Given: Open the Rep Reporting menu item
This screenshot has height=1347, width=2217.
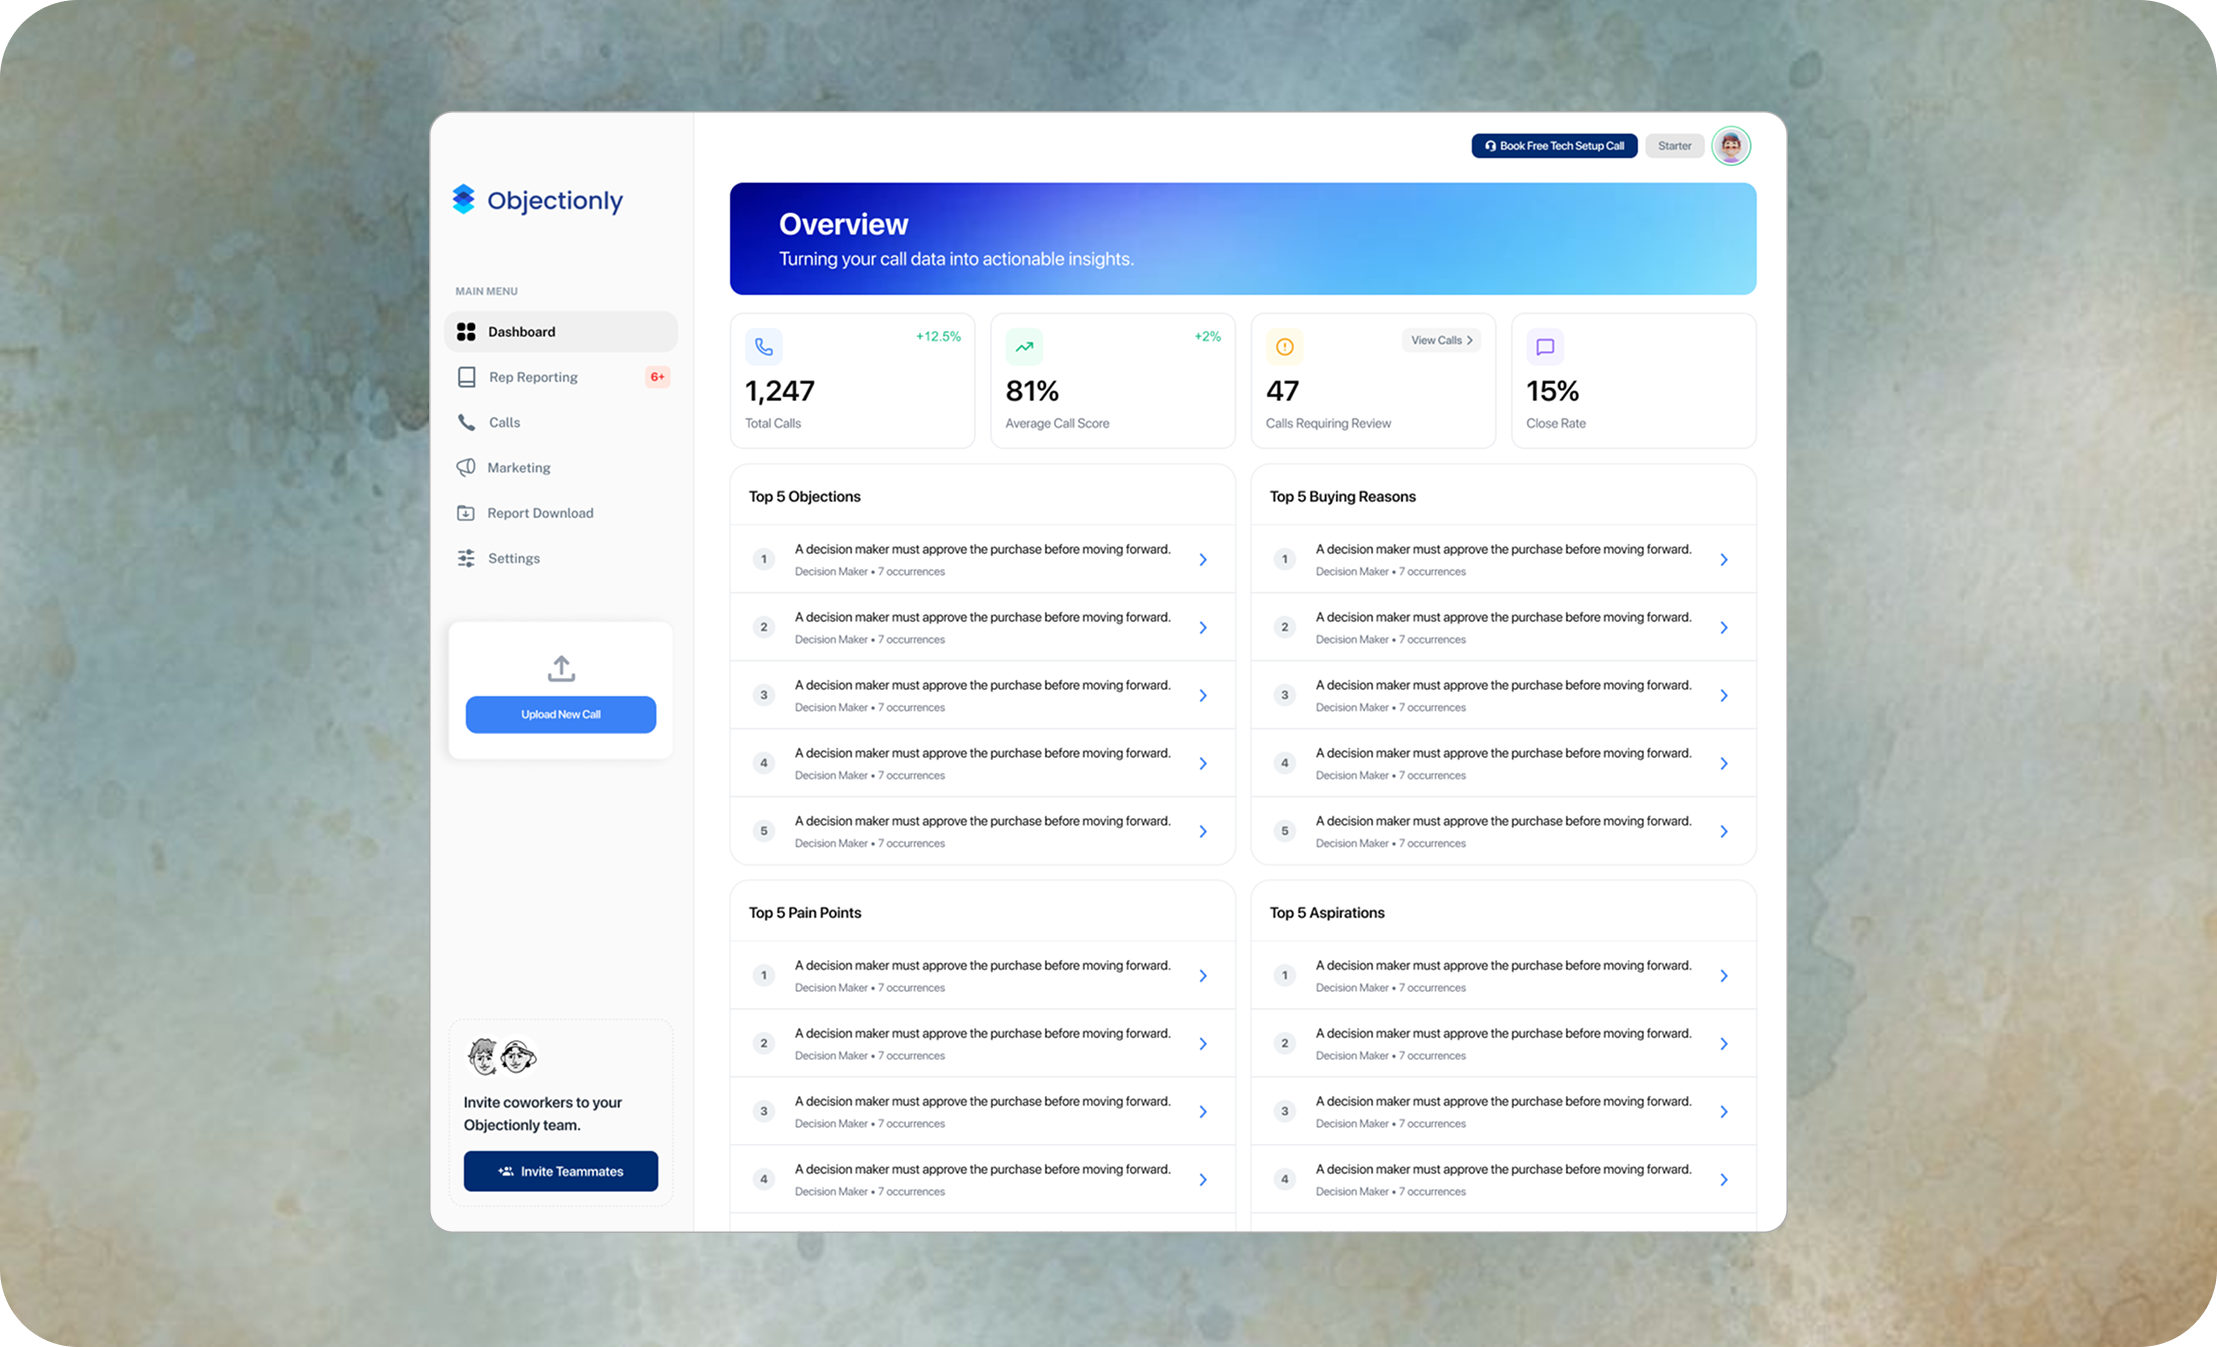Looking at the screenshot, I should click(533, 377).
